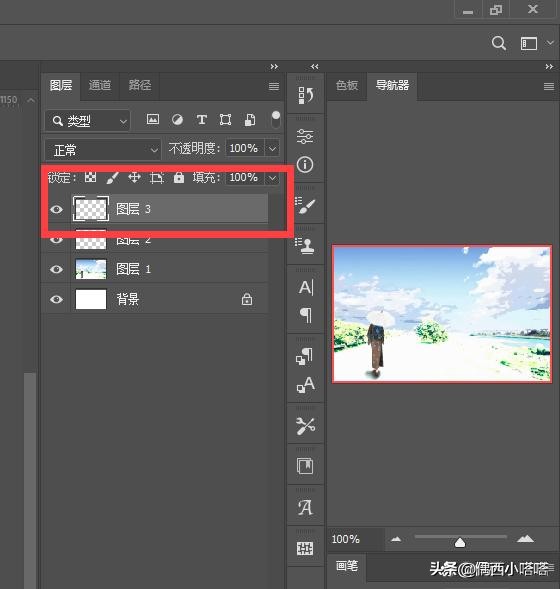Select the 图层 1 layer name
Screen dimensions: 560x589
click(x=133, y=269)
